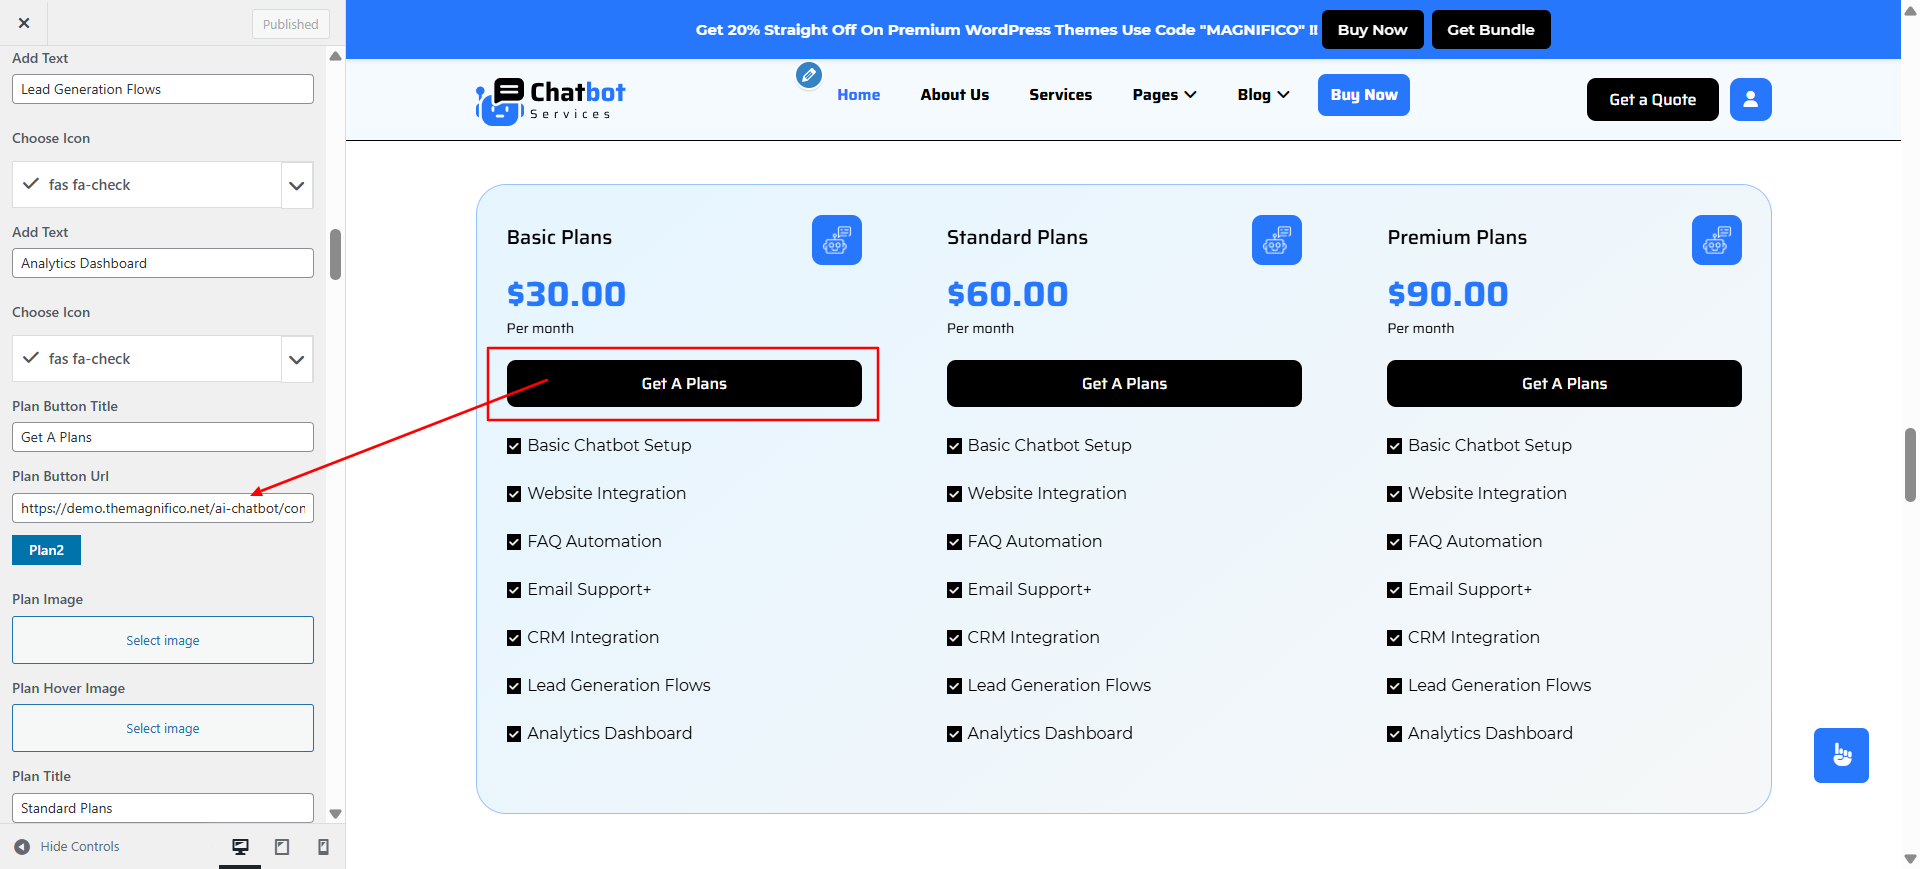Click Basic plan's FAQ Automation check icon
The image size is (1920, 869).
pos(514,542)
